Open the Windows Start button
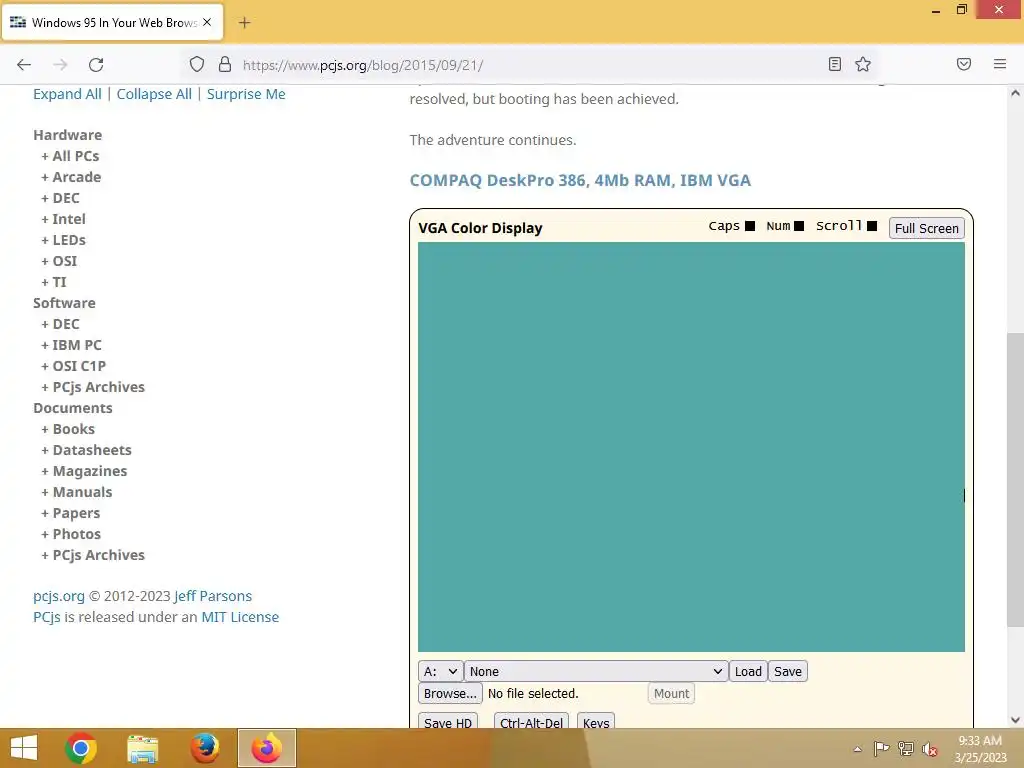The image size is (1024, 768). [24, 748]
